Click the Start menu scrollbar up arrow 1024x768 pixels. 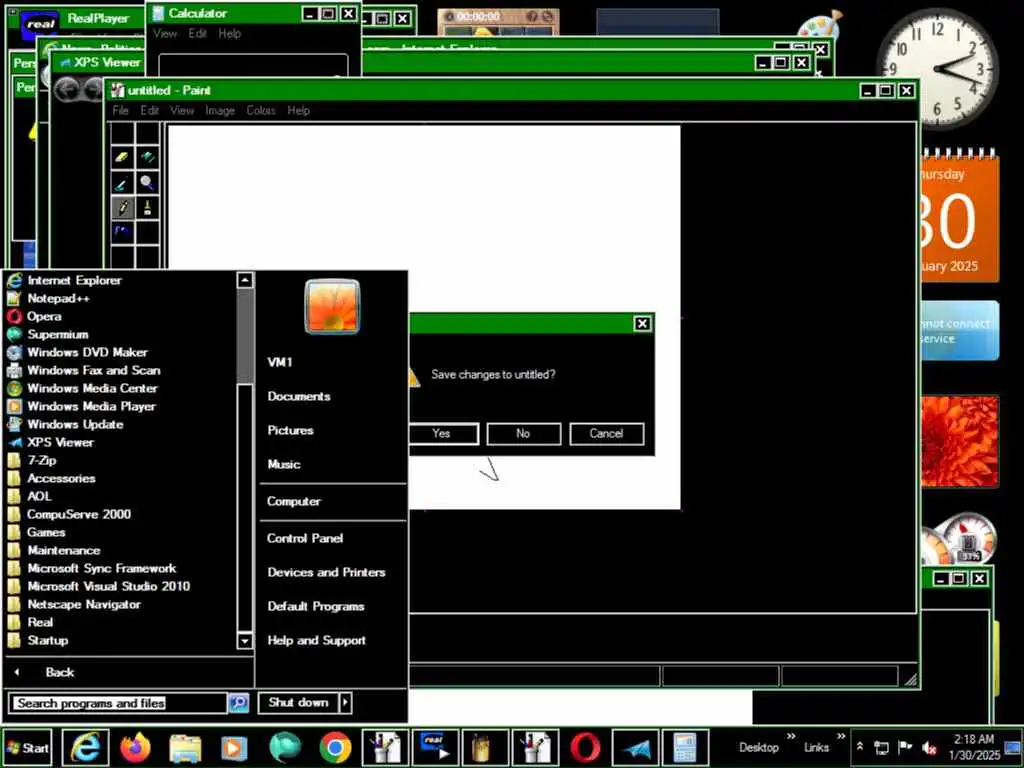245,280
